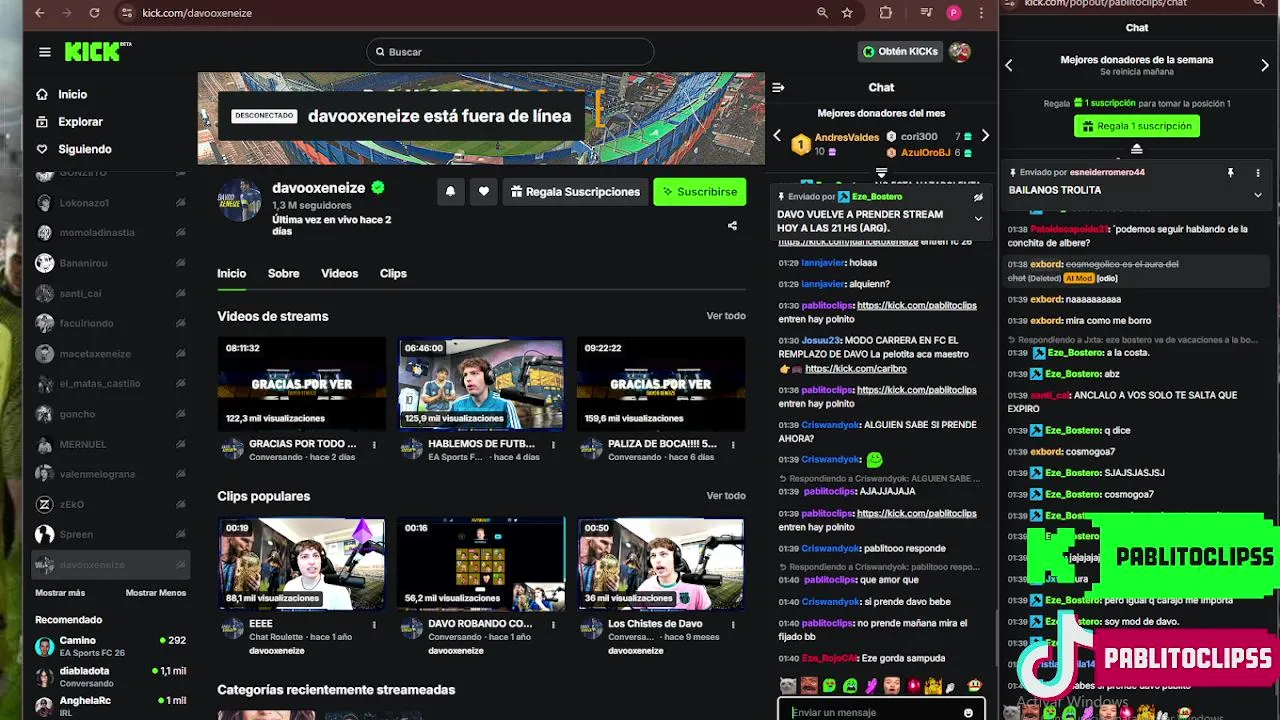Open the browser extensions puzzle icon

[886, 13]
